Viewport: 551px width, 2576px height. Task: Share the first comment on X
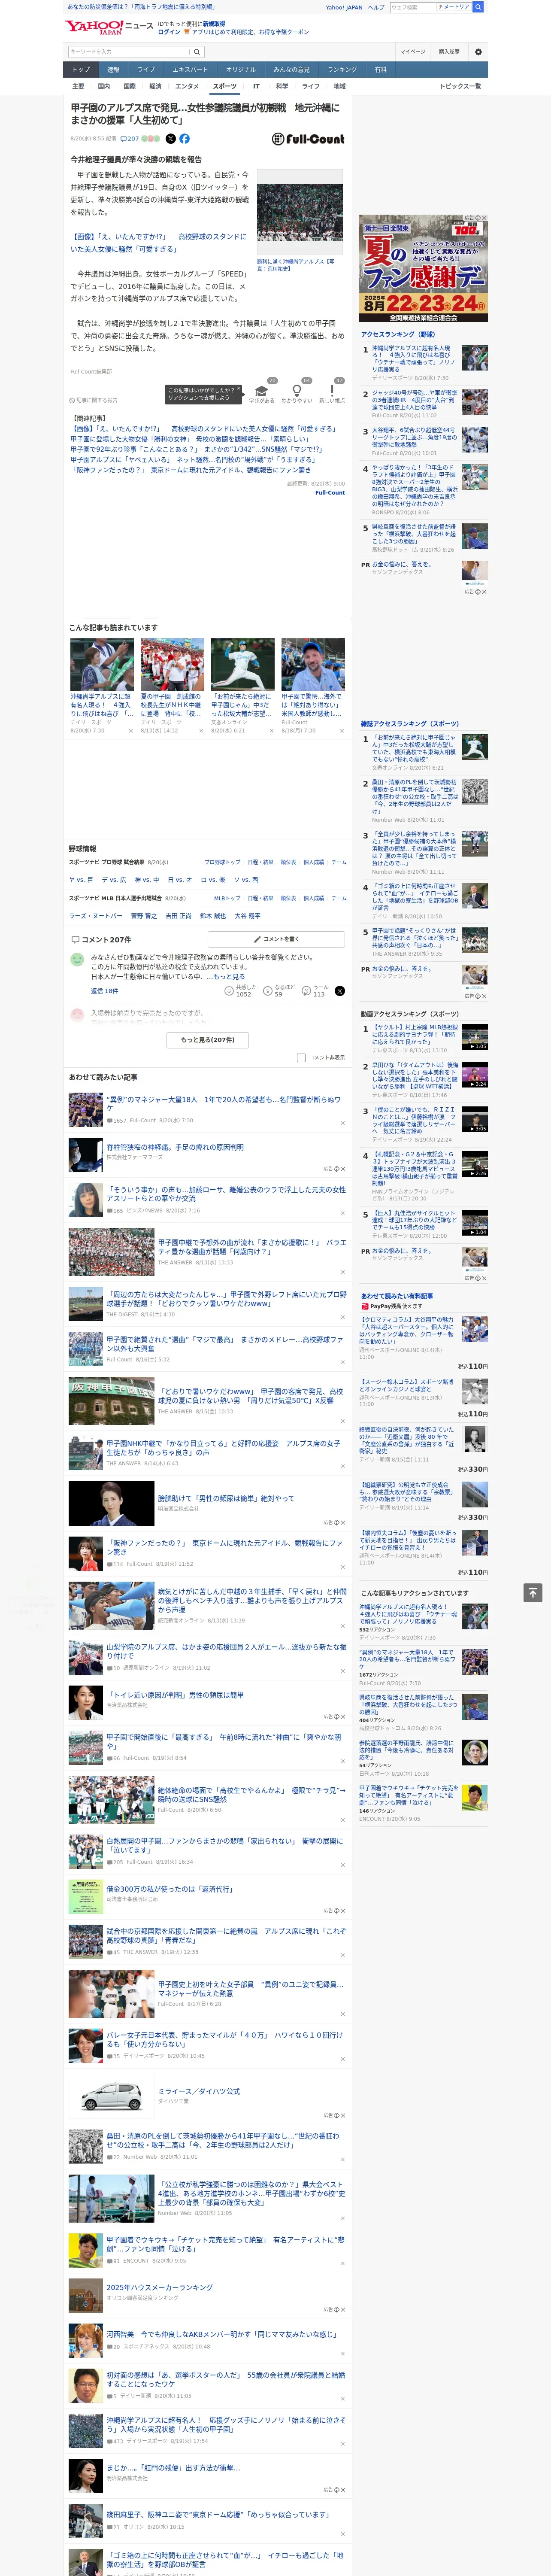click(339, 991)
